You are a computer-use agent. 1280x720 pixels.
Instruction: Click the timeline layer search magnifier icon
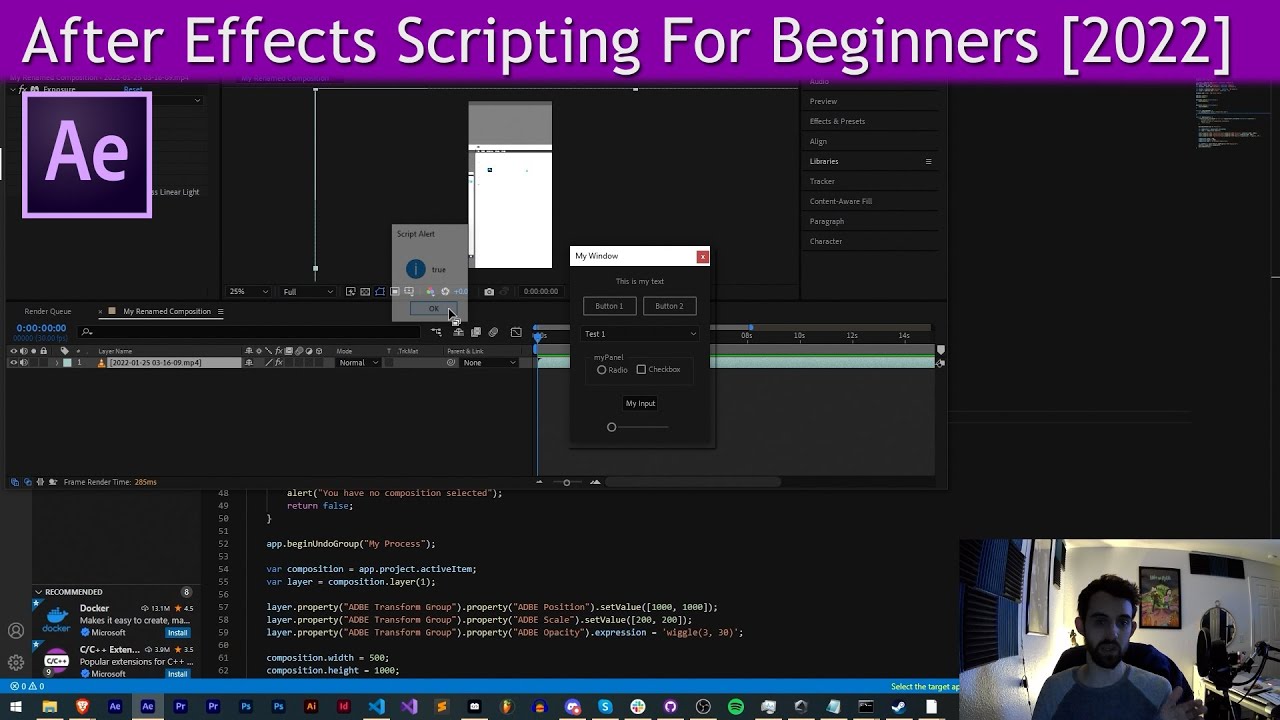coord(88,332)
